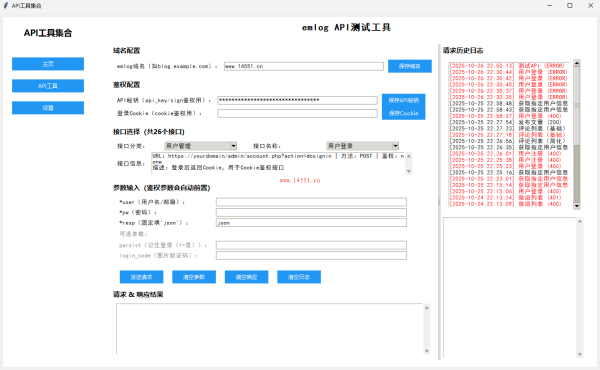Click inside the 接口信息 URL text box
Image resolution: width=600 pixels, height=370 pixels.
point(279,163)
